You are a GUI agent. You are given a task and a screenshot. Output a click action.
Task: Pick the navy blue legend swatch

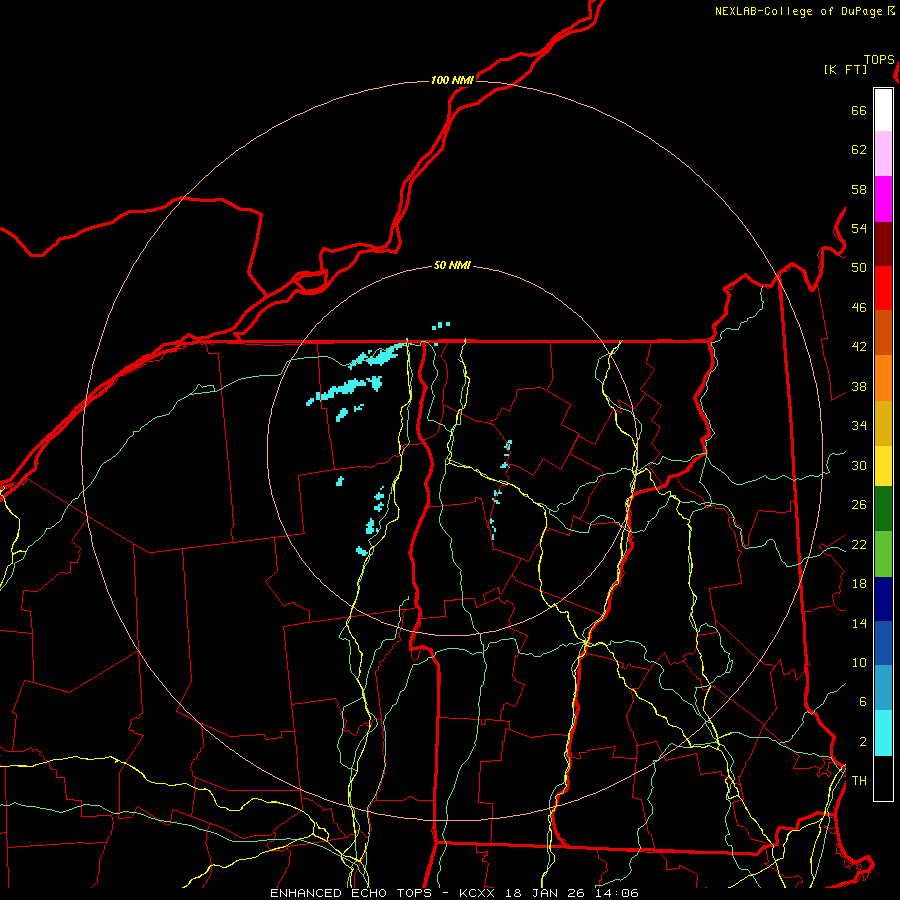point(883,599)
